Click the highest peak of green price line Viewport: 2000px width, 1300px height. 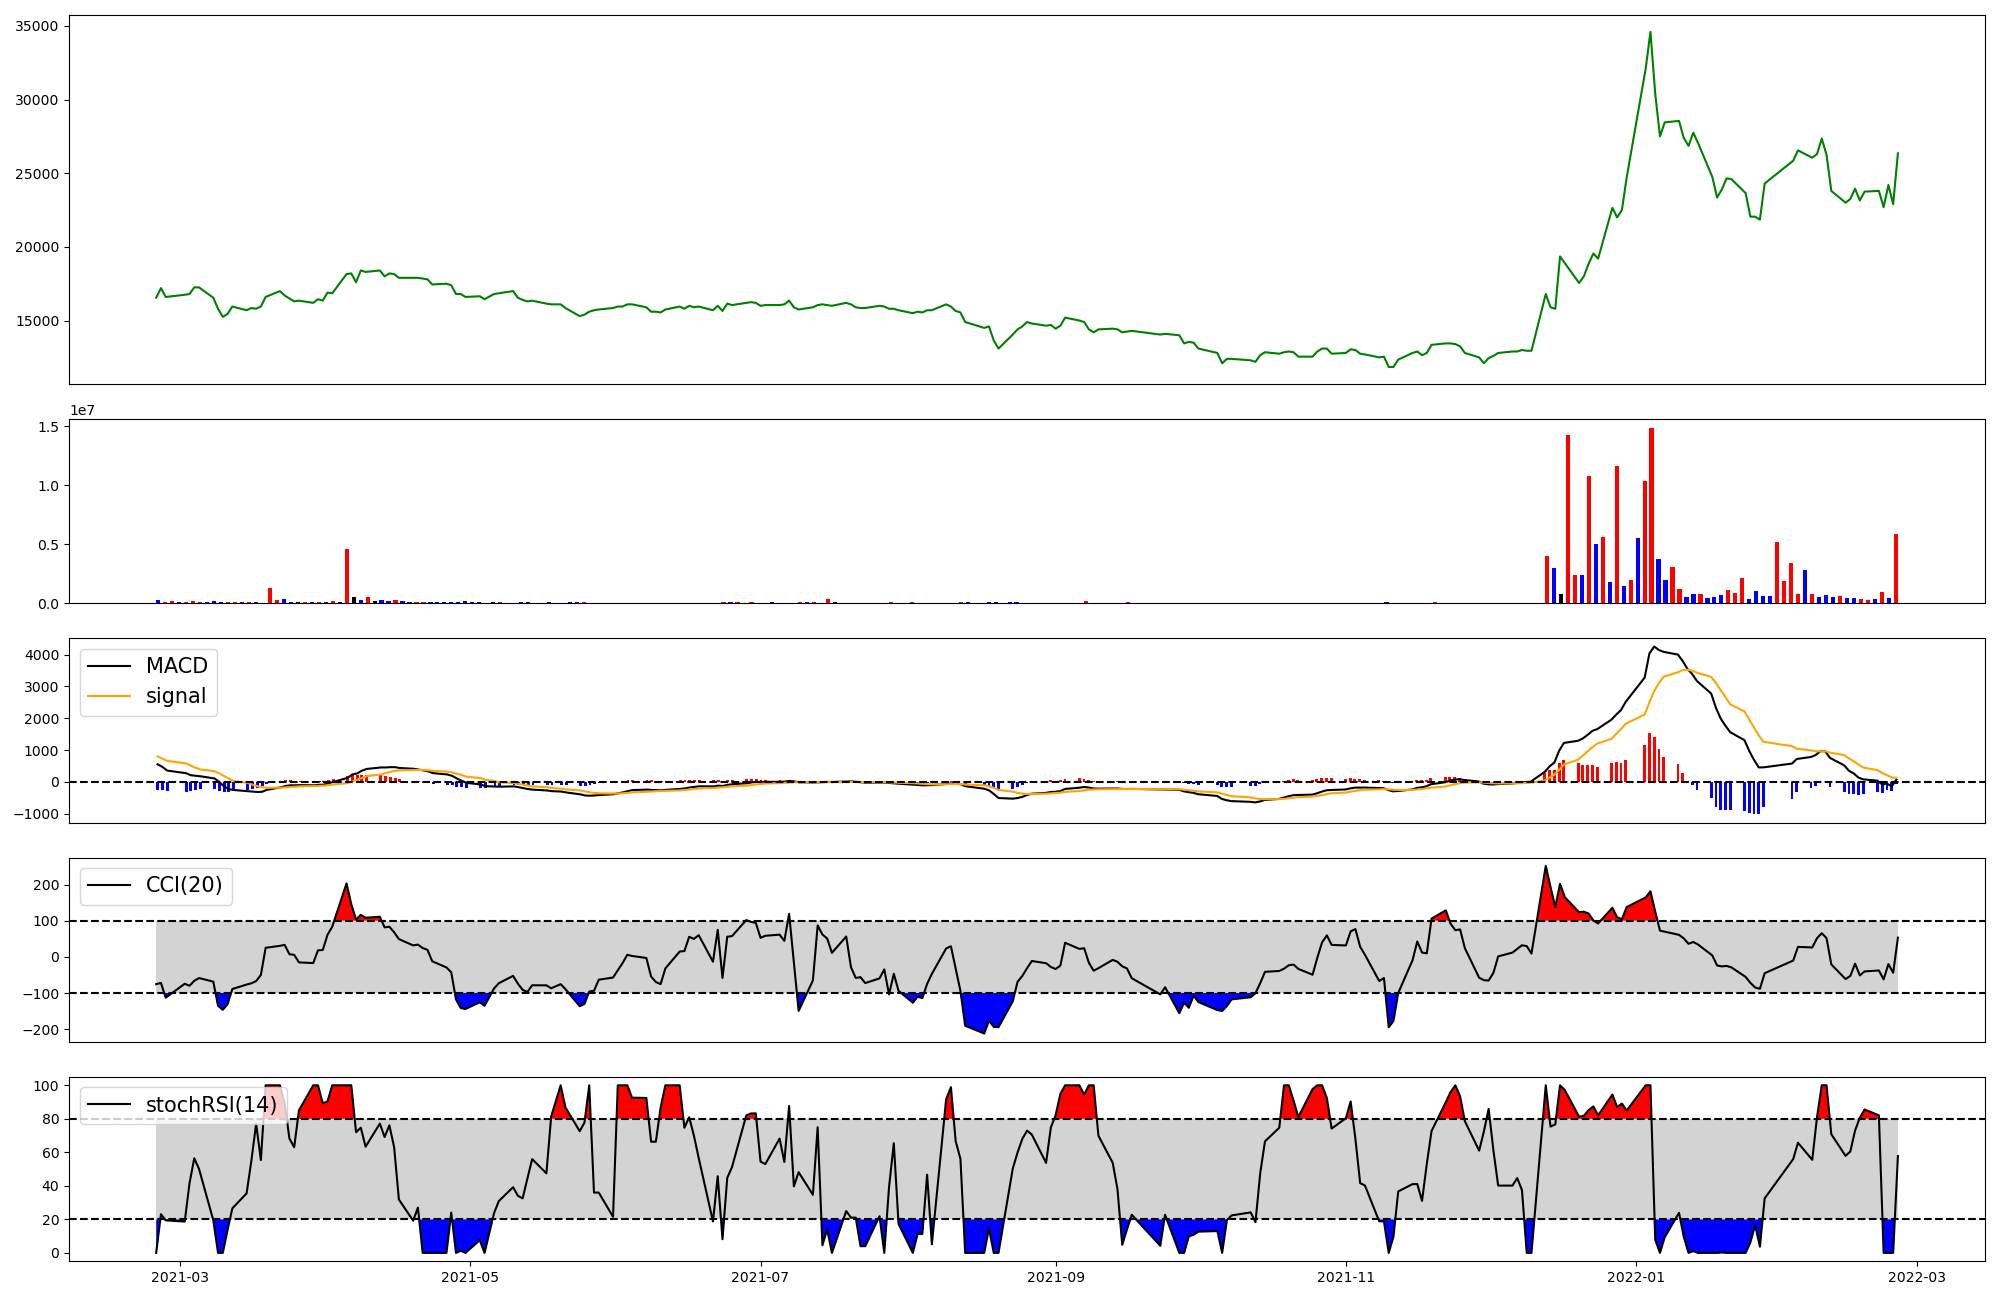[1650, 33]
